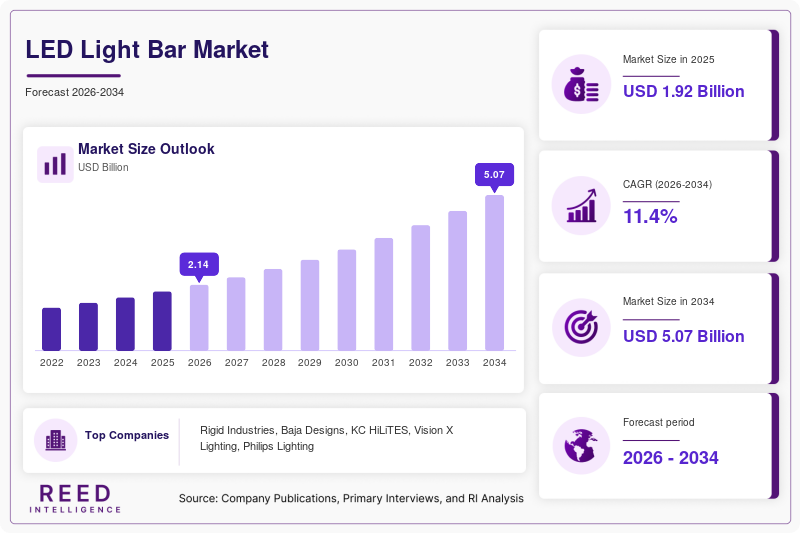Select the 2022 bar in chart
The image size is (800, 533).
pyautogui.click(x=52, y=329)
